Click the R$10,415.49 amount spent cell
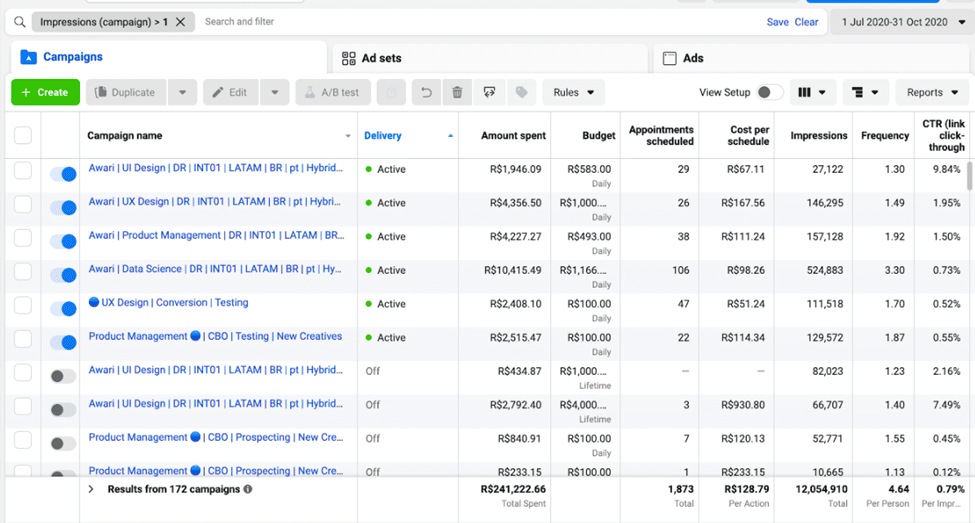The width and height of the screenshot is (975, 523). (512, 271)
